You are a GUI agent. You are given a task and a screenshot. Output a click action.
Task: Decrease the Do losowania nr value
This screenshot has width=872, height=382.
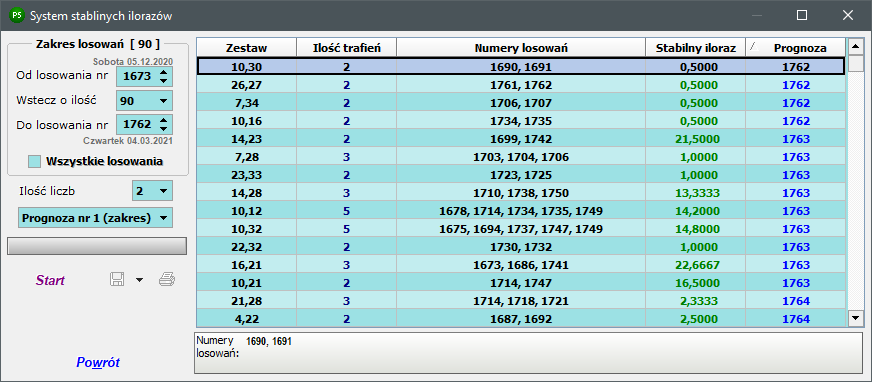[x=163, y=129]
